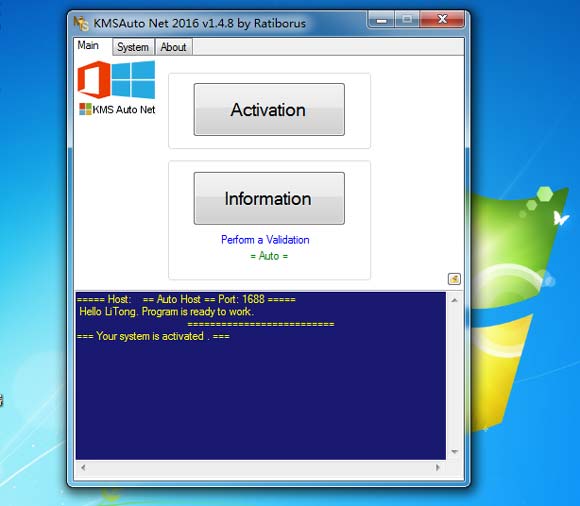The width and height of the screenshot is (580, 506).
Task: Click the "Your system is activated" log line
Action: (x=153, y=336)
